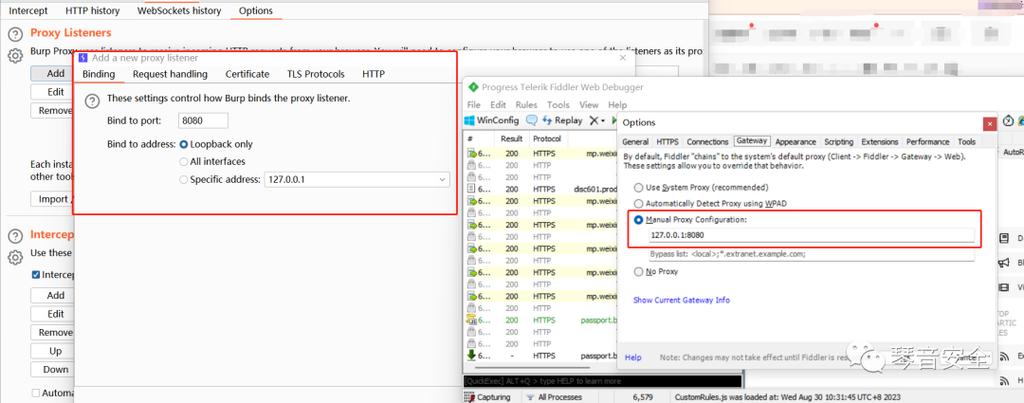
Task: Switch to the HTTPS tab in Fiddler Options
Action: 667,142
